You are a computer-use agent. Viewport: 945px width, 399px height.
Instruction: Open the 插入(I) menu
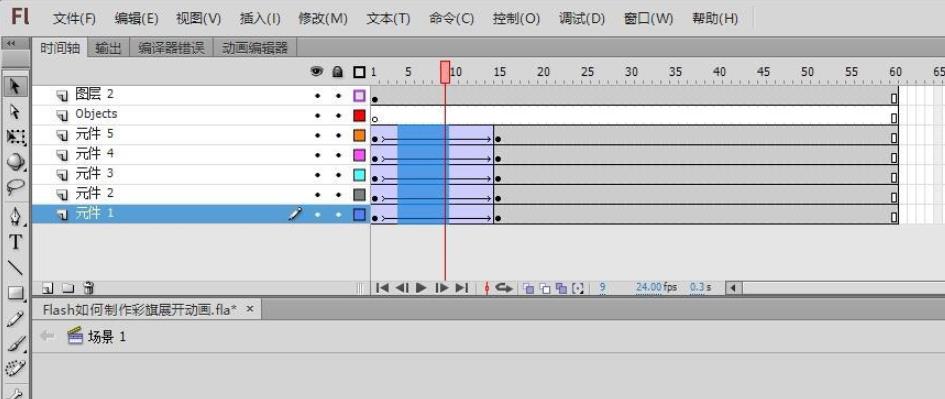point(260,19)
